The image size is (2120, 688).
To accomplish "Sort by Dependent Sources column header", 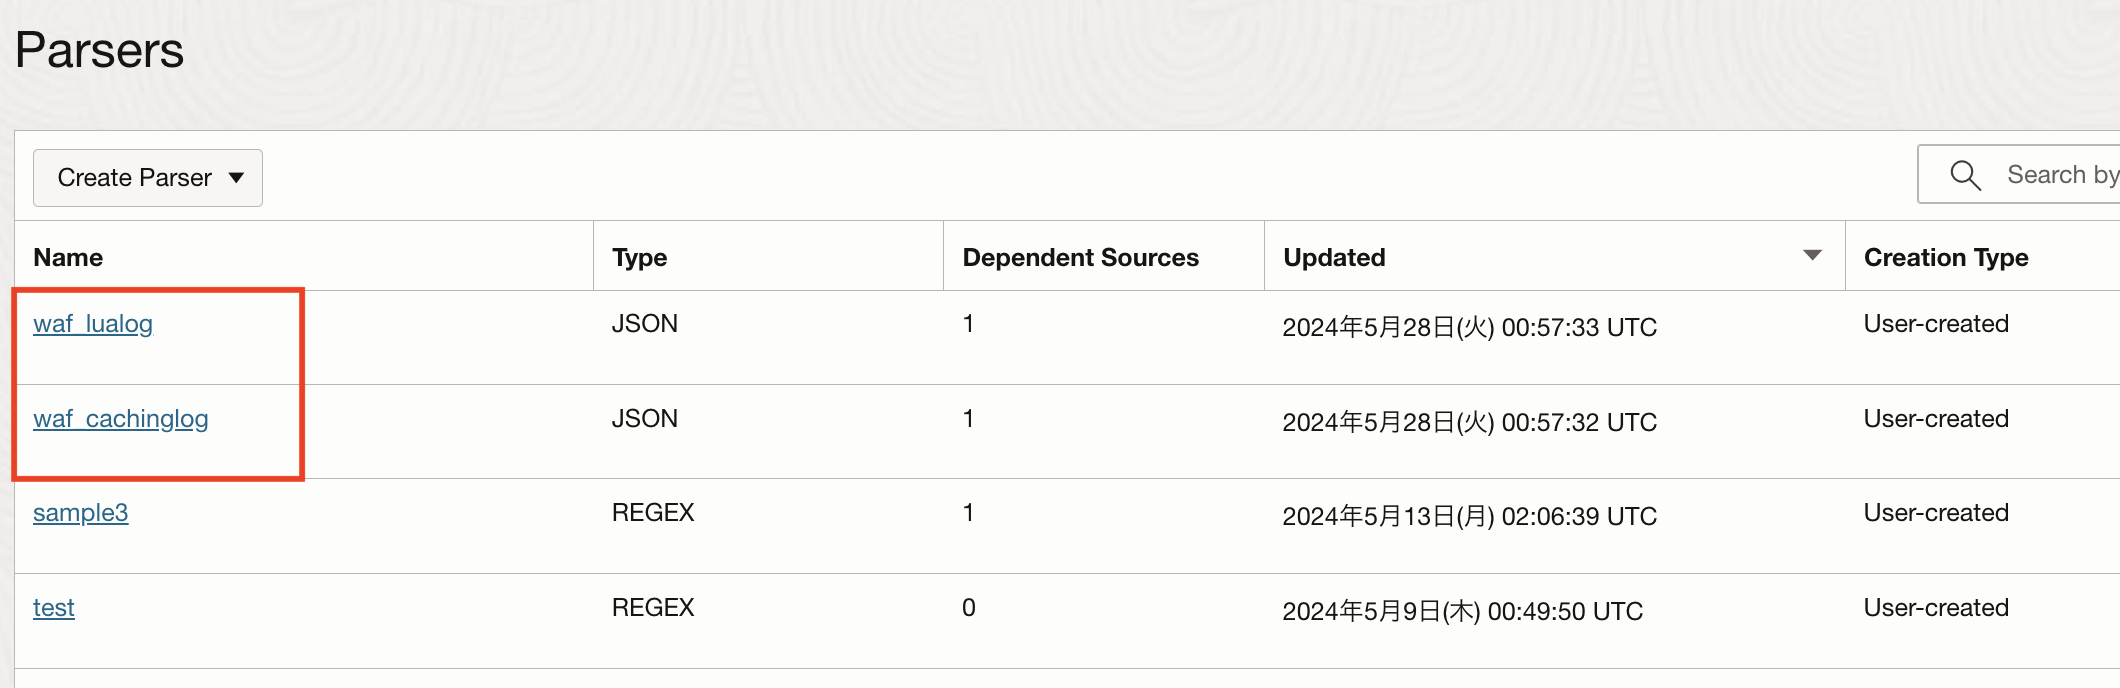I will [1080, 257].
